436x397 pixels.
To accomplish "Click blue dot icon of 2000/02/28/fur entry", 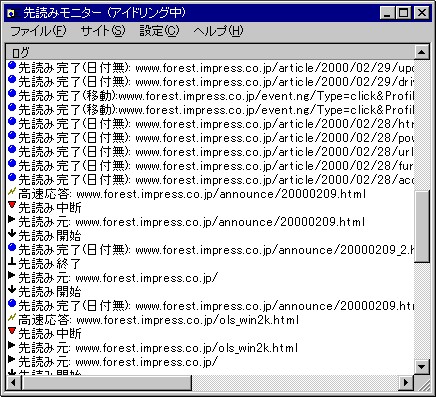I will tap(12, 164).
